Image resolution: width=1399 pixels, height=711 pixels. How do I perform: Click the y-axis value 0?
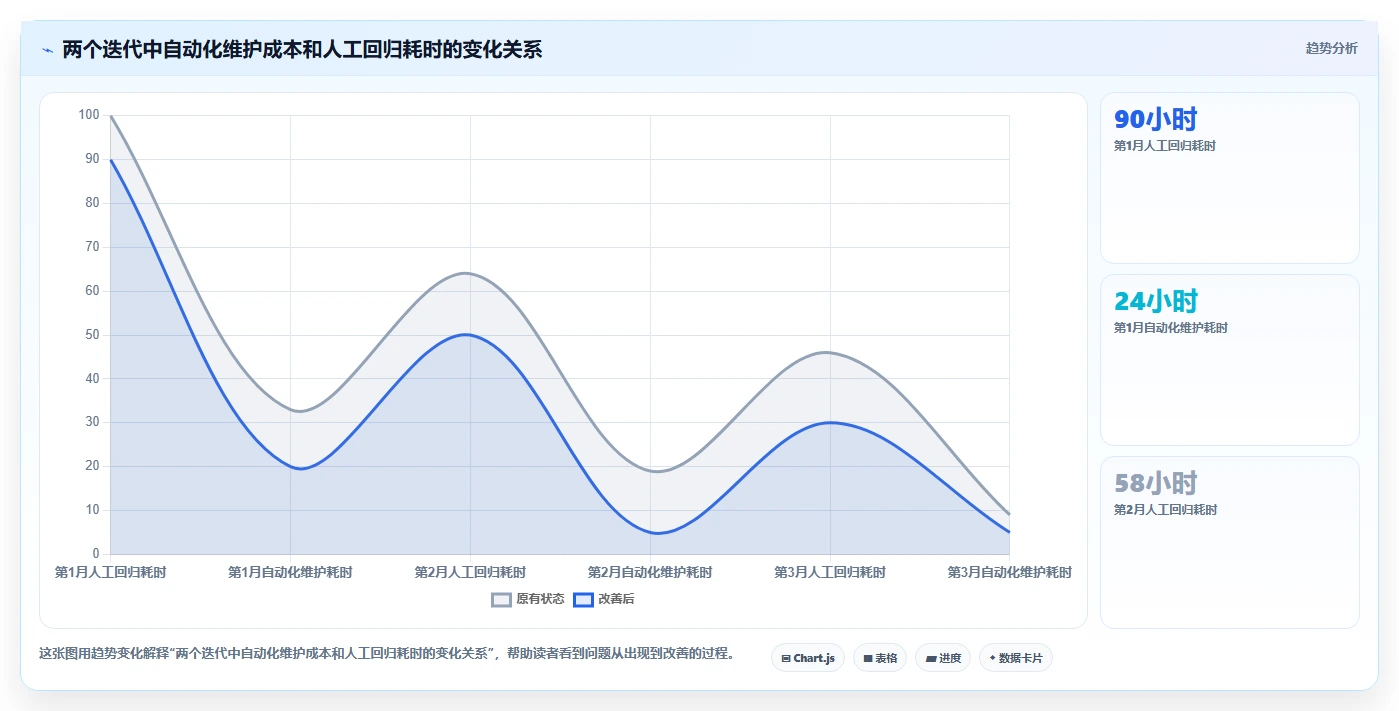pyautogui.click(x=96, y=553)
